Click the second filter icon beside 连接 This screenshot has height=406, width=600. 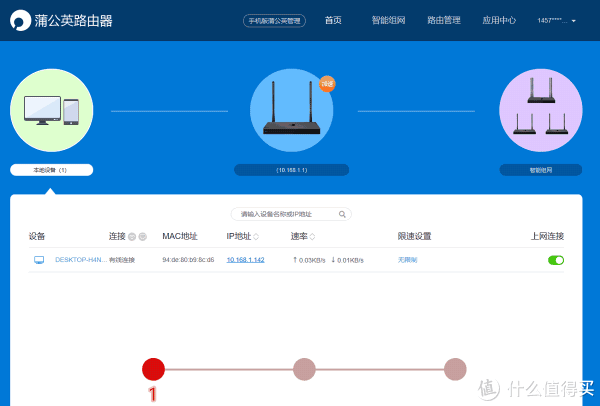pyautogui.click(x=143, y=237)
